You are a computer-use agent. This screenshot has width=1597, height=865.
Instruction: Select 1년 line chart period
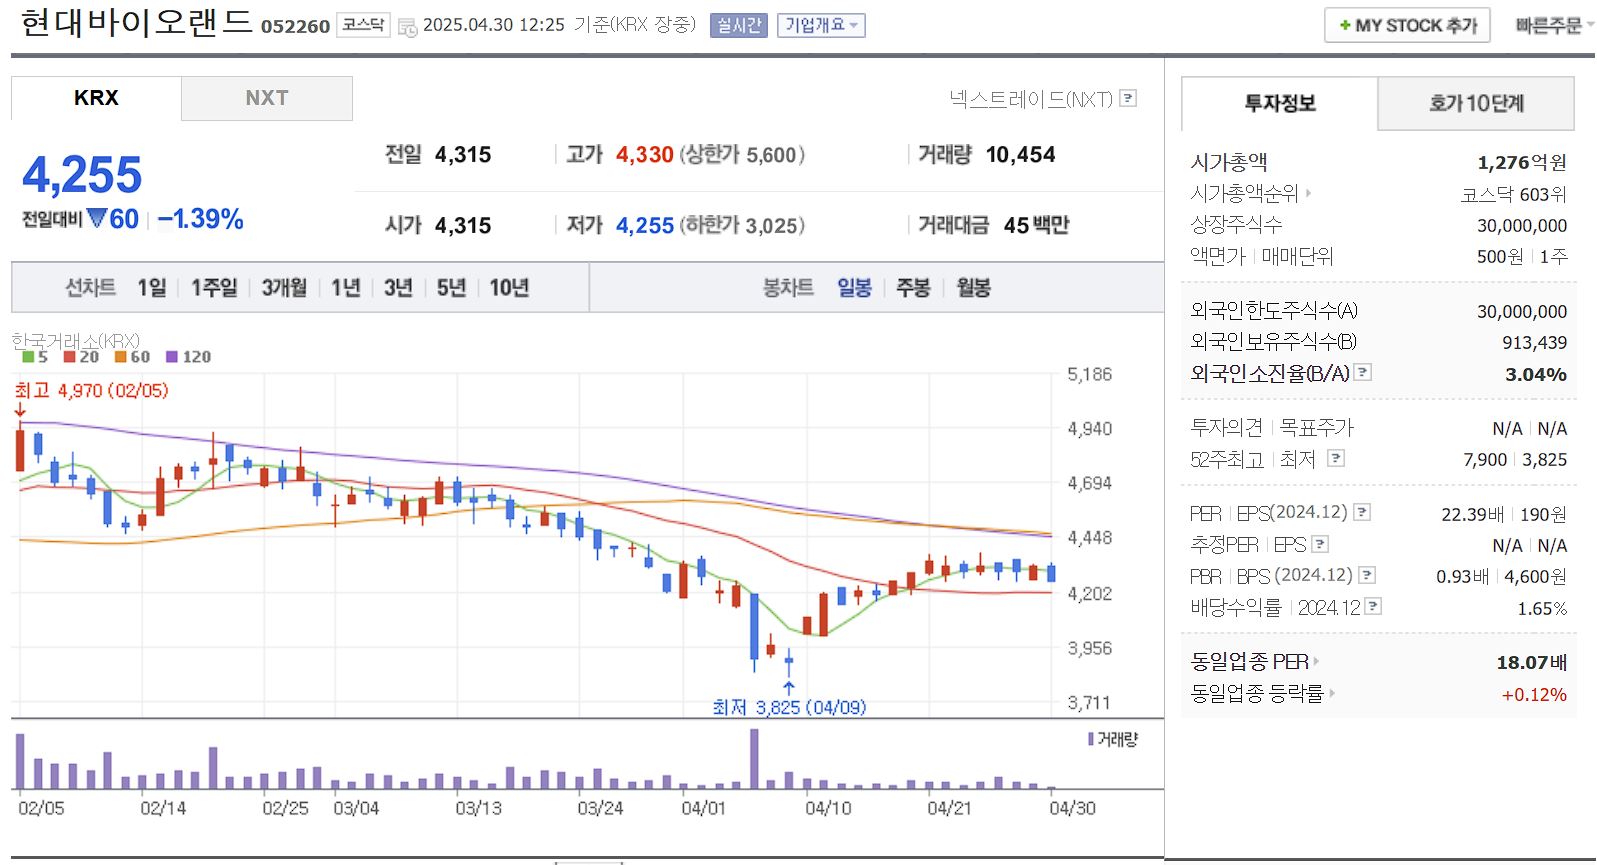(346, 288)
